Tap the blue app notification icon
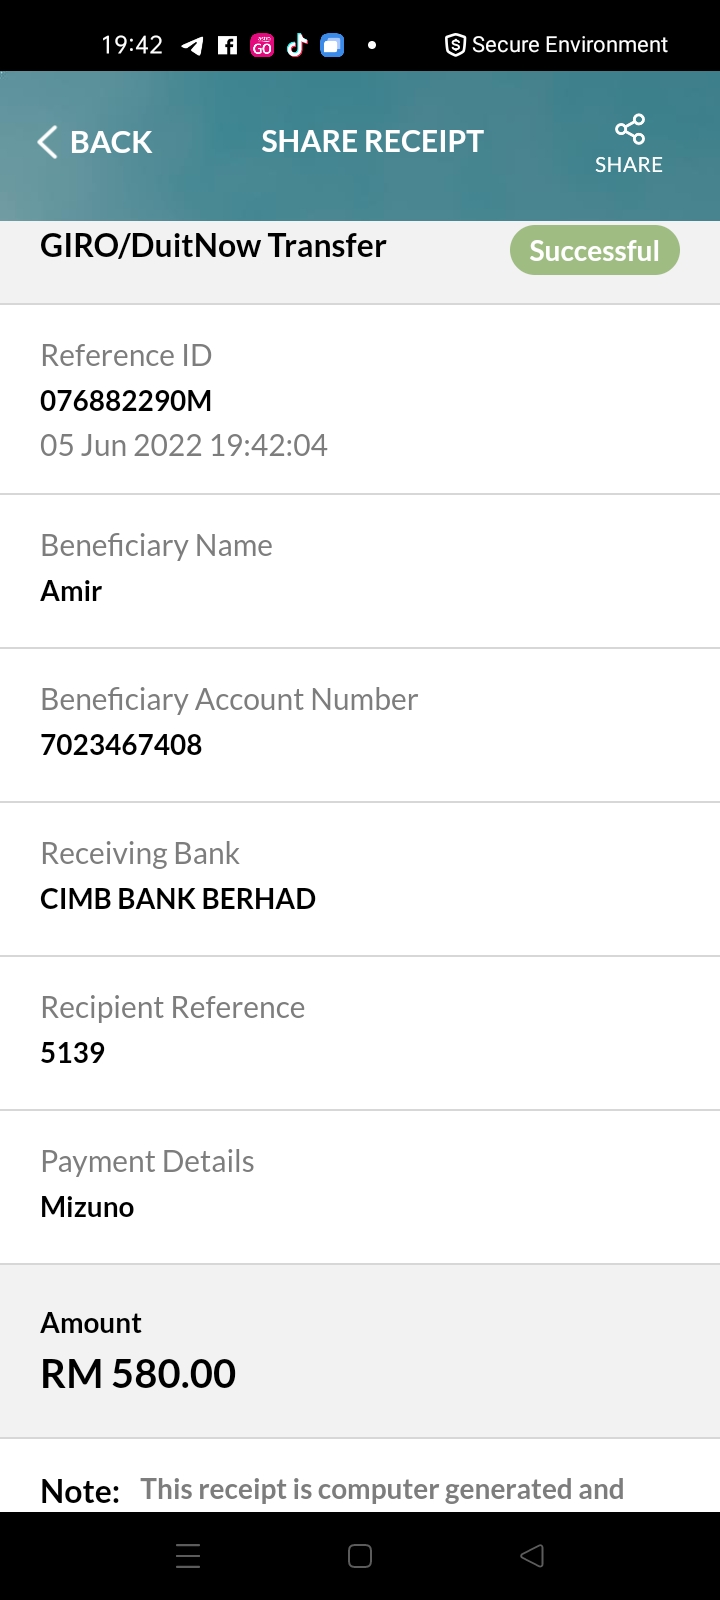The width and height of the screenshot is (720, 1600). coord(332,45)
